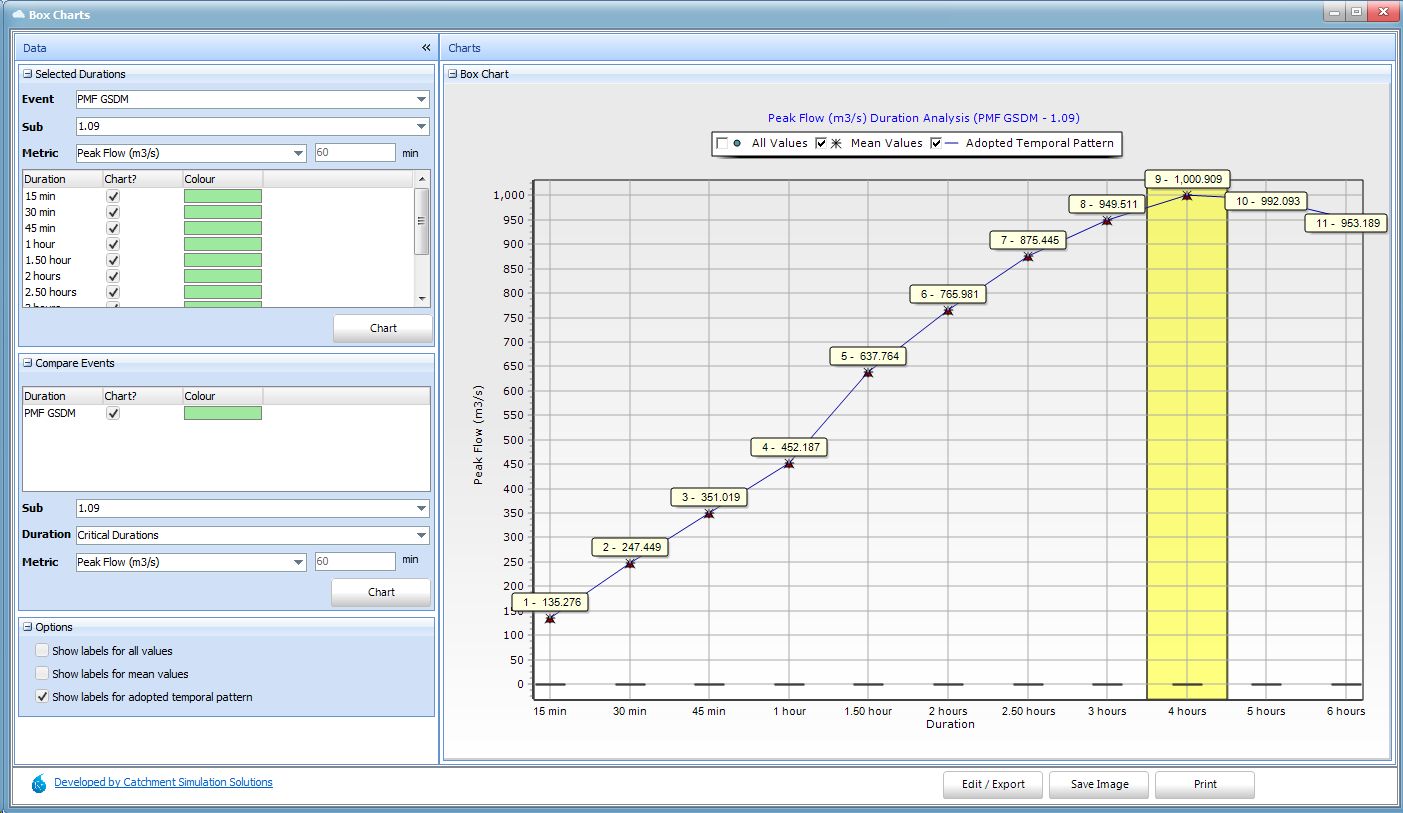Click the Box Charts window title icon
This screenshot has width=1403, height=813.
pos(17,15)
